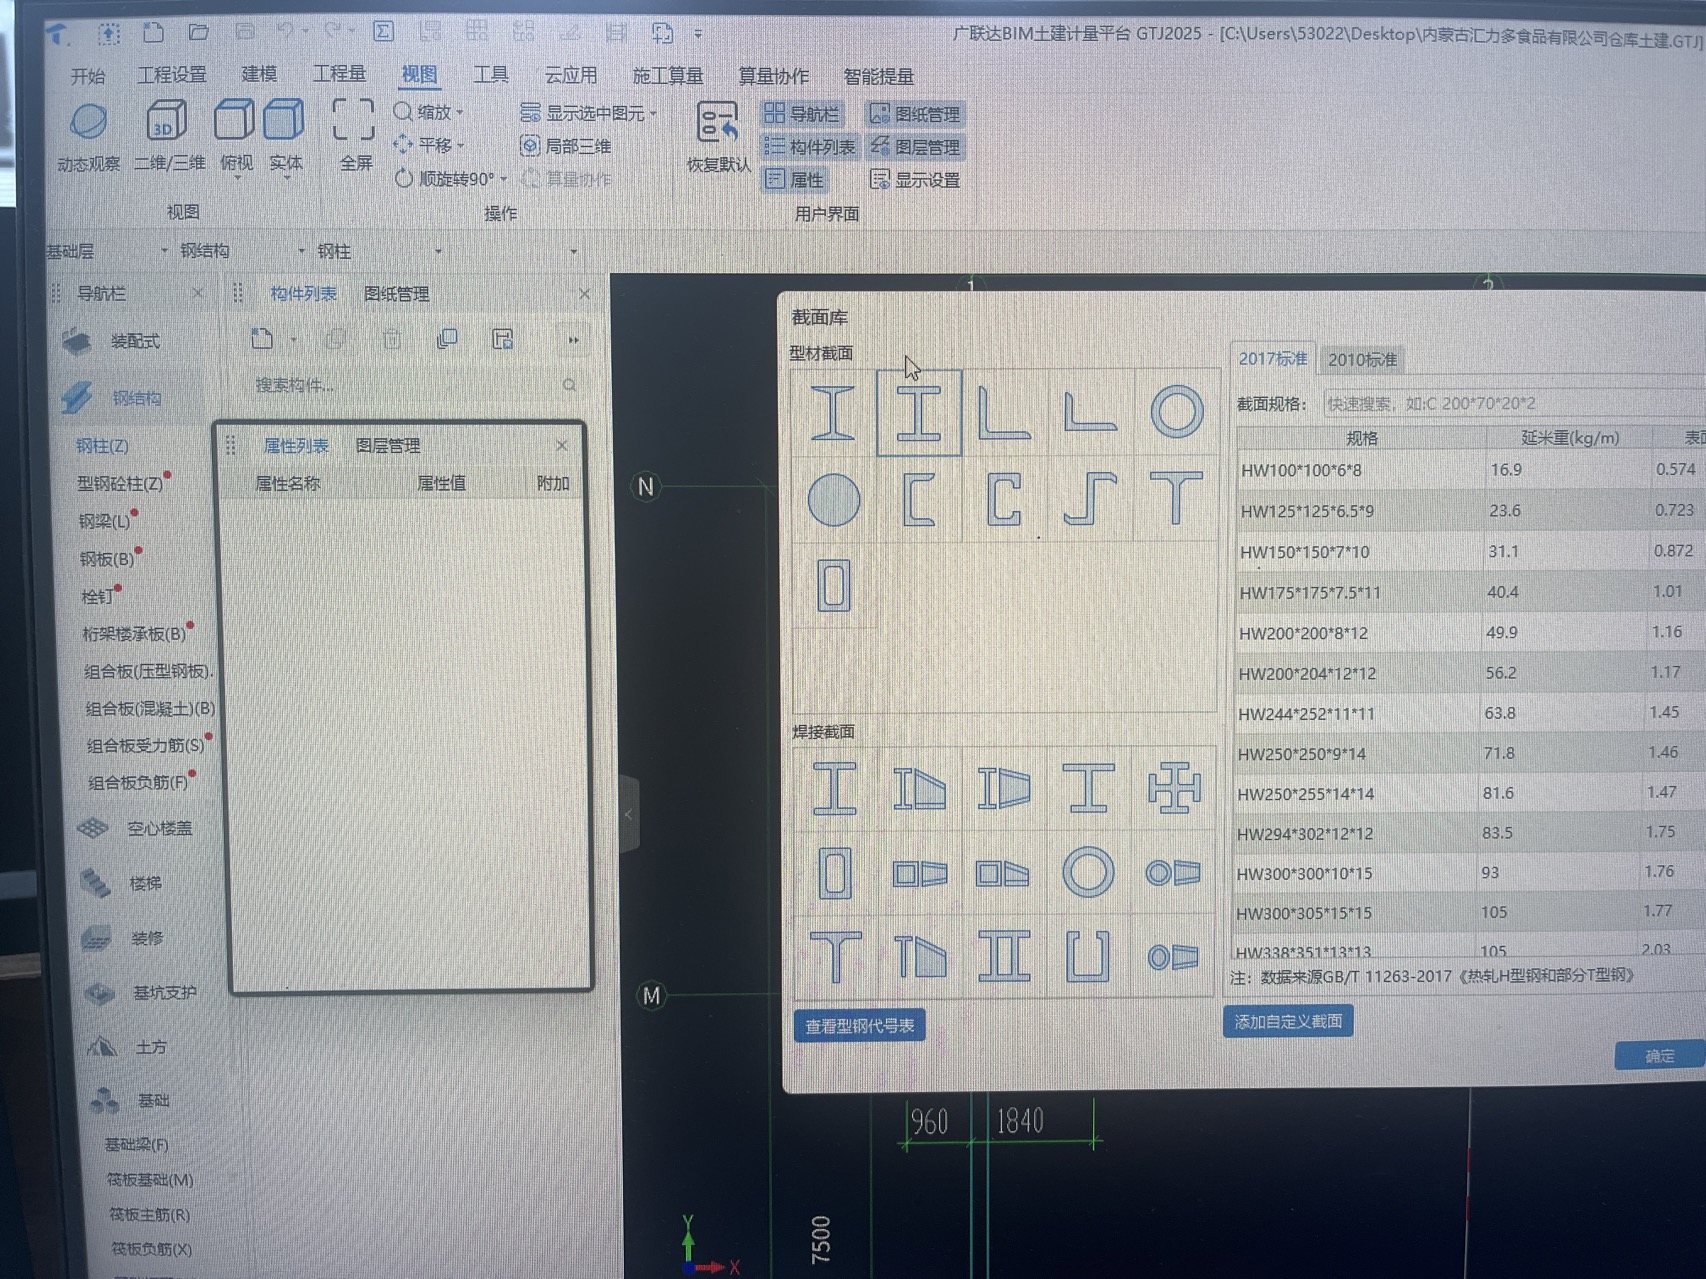The image size is (1706, 1279).
Task: Click the 汇总计算 sigma icon in title bar
Action: coord(383,32)
